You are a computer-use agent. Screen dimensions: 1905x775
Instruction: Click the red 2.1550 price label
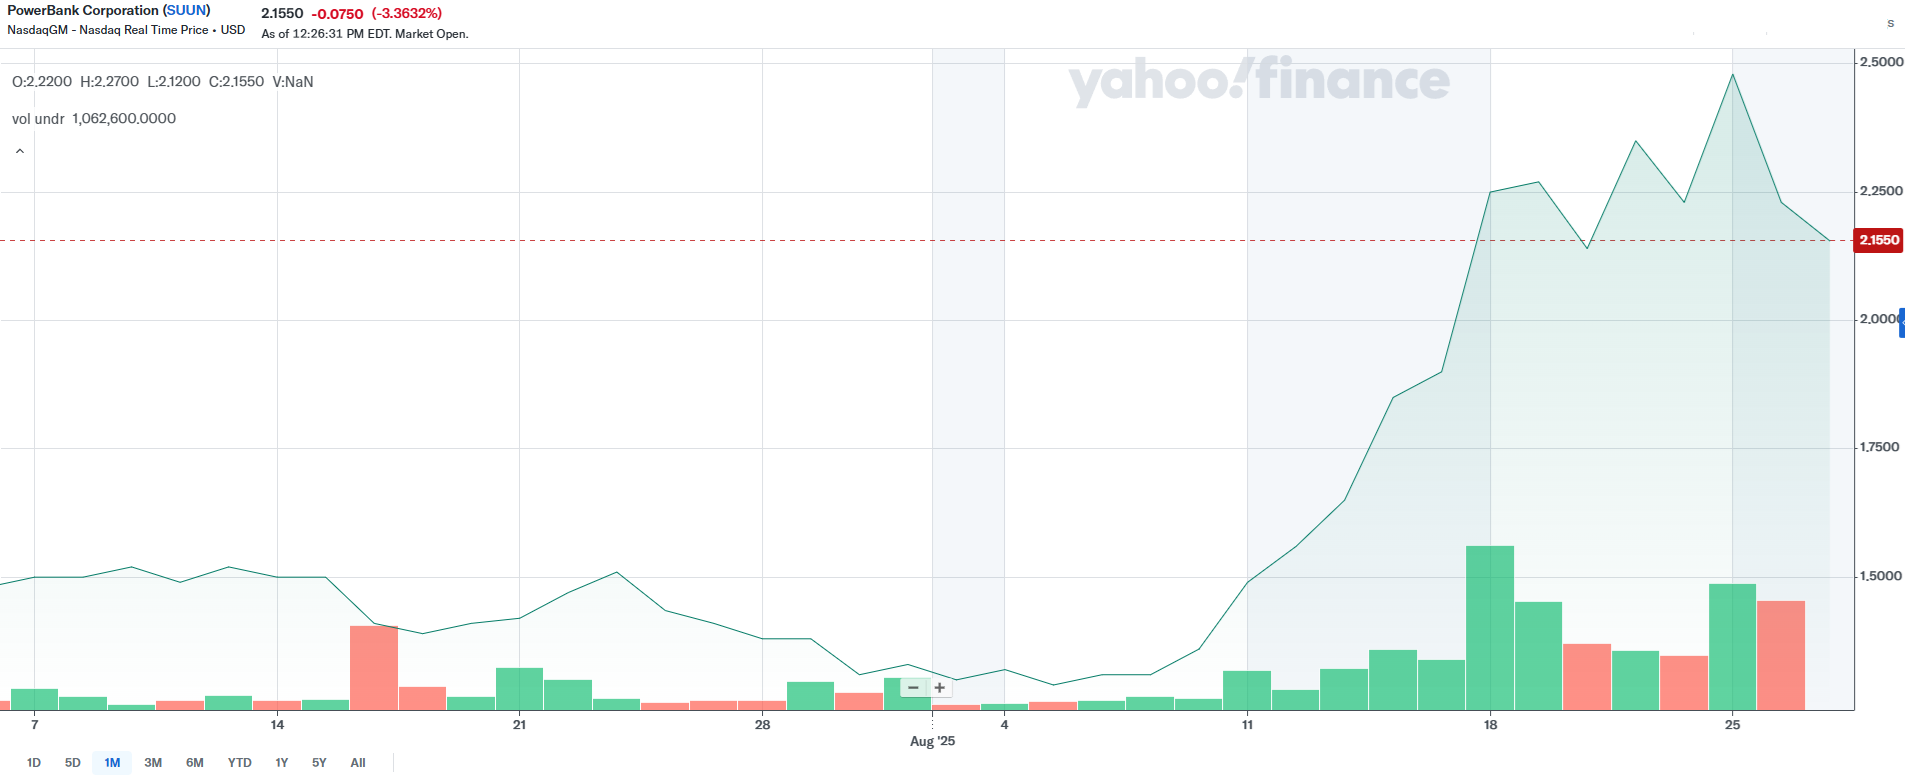[x=1878, y=240]
